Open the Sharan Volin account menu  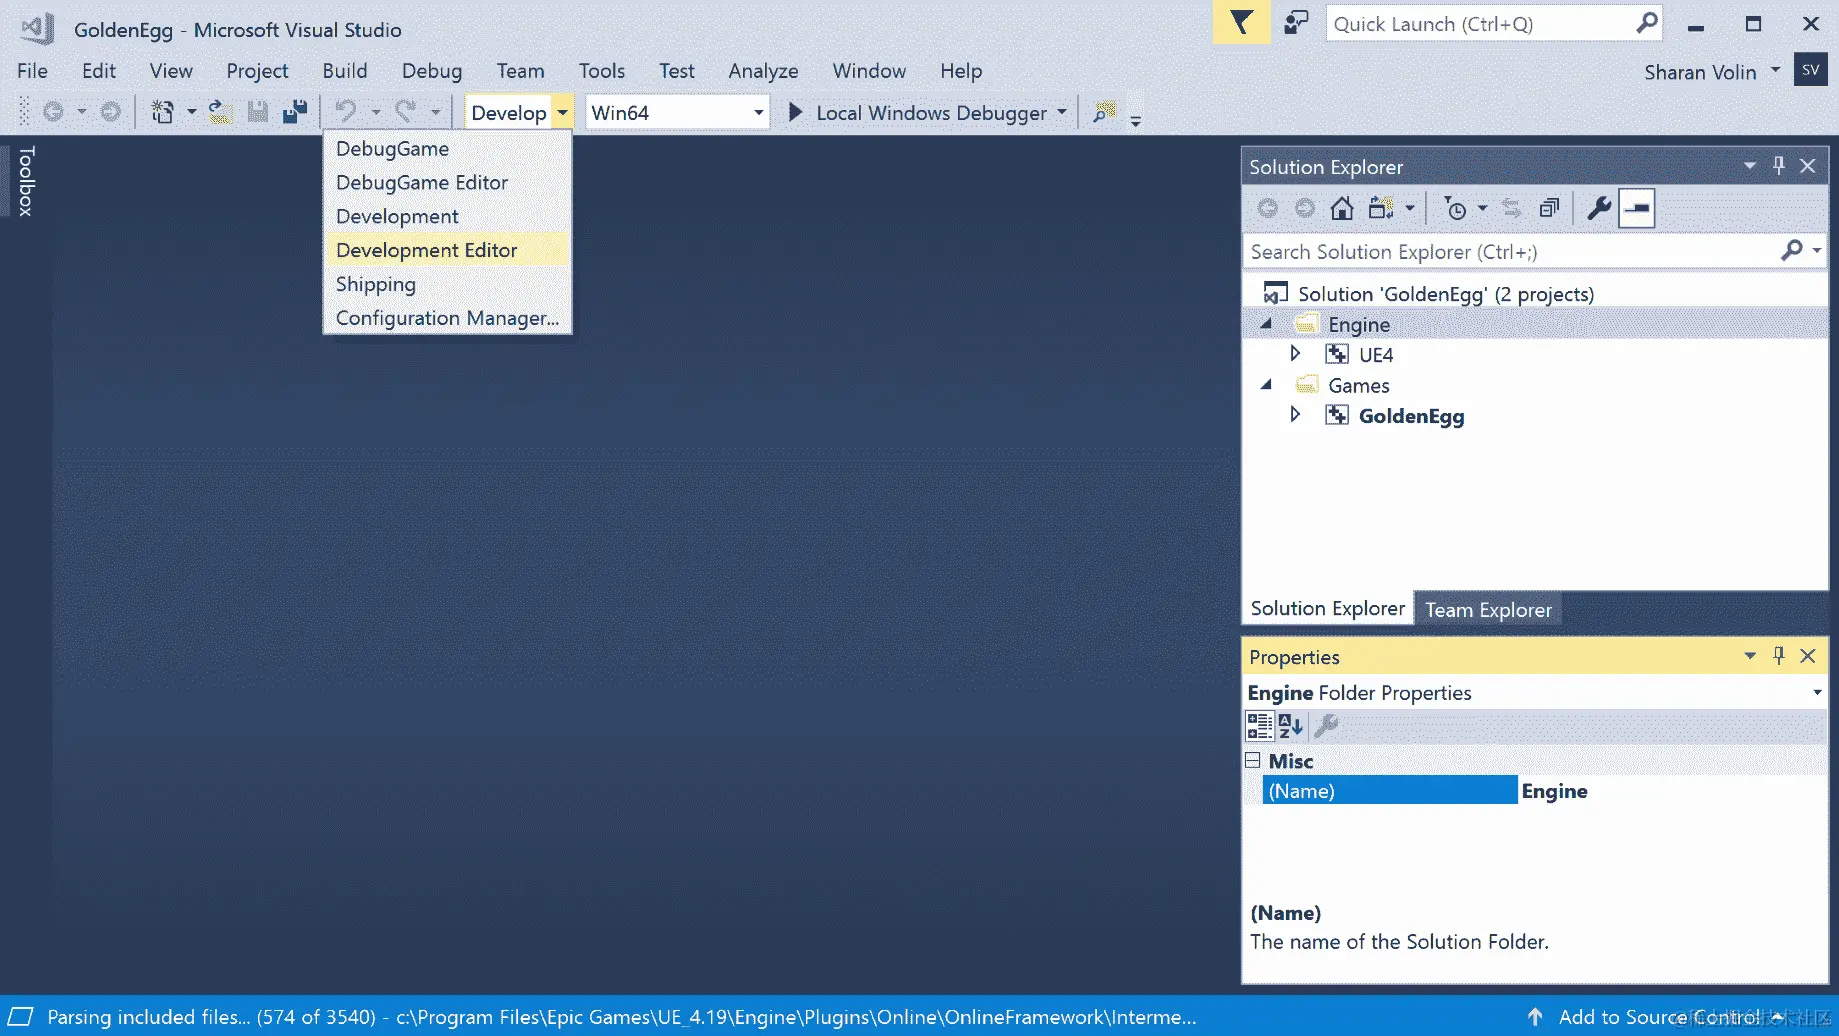pos(1712,72)
